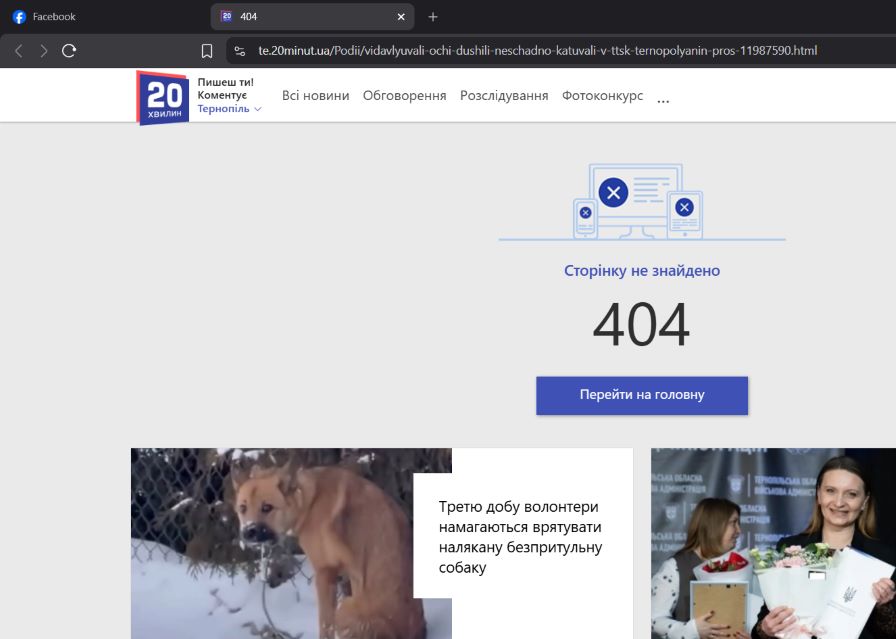Click the address bar URL field
The image size is (896, 639).
[x=540, y=51]
